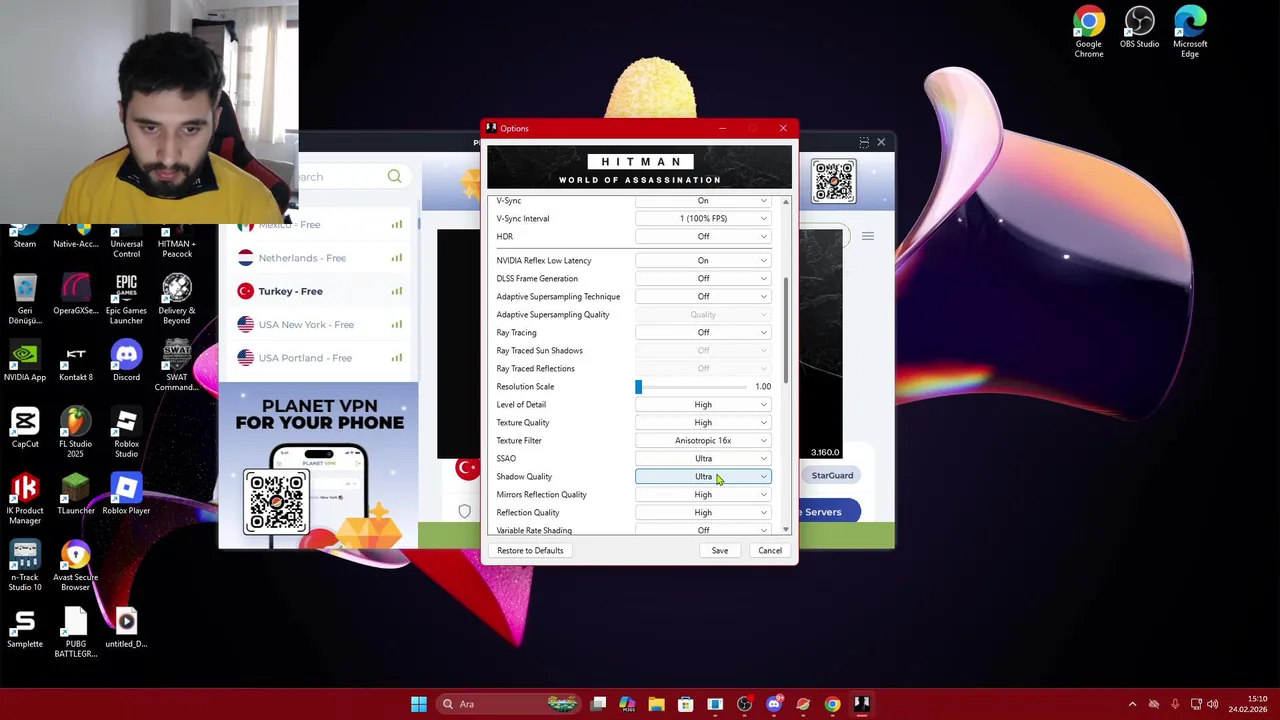Select the Roblox Player desktop icon
Screen dimensions: 1280x720
coord(126,494)
